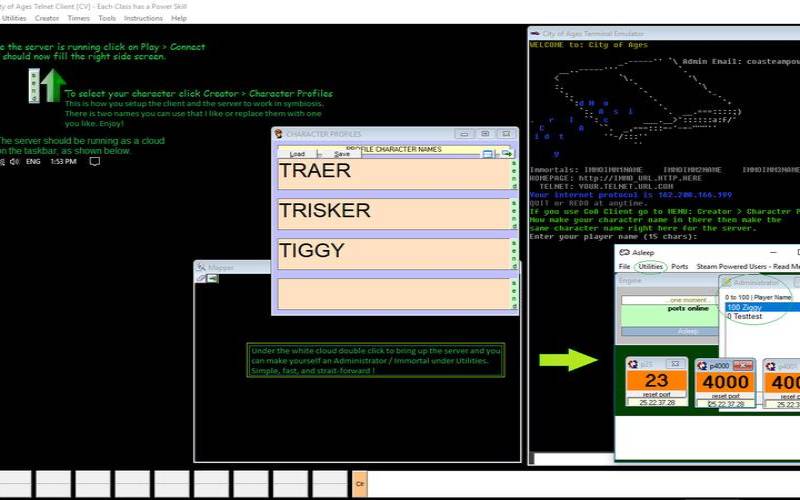Open the Instructions menu
The width and height of the screenshot is (800, 500).
(143, 18)
